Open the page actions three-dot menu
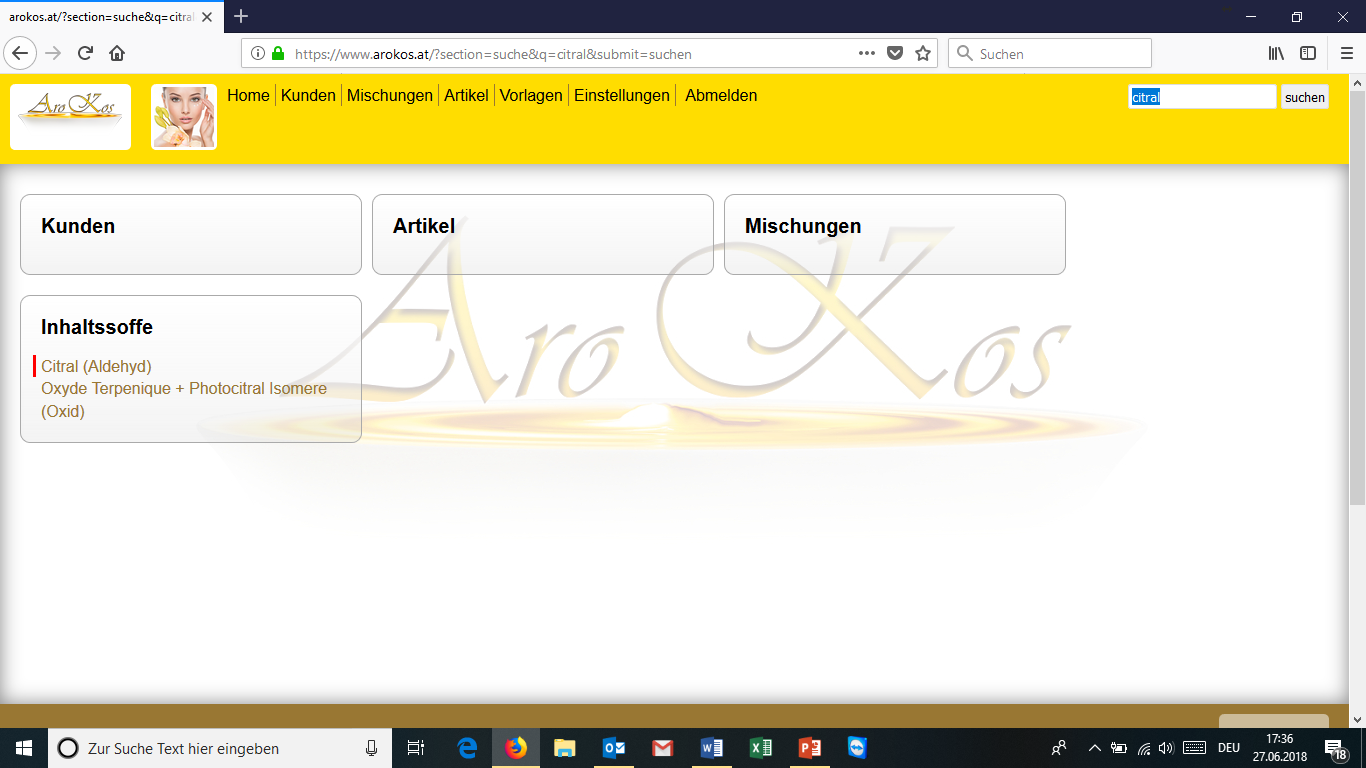 coord(867,53)
